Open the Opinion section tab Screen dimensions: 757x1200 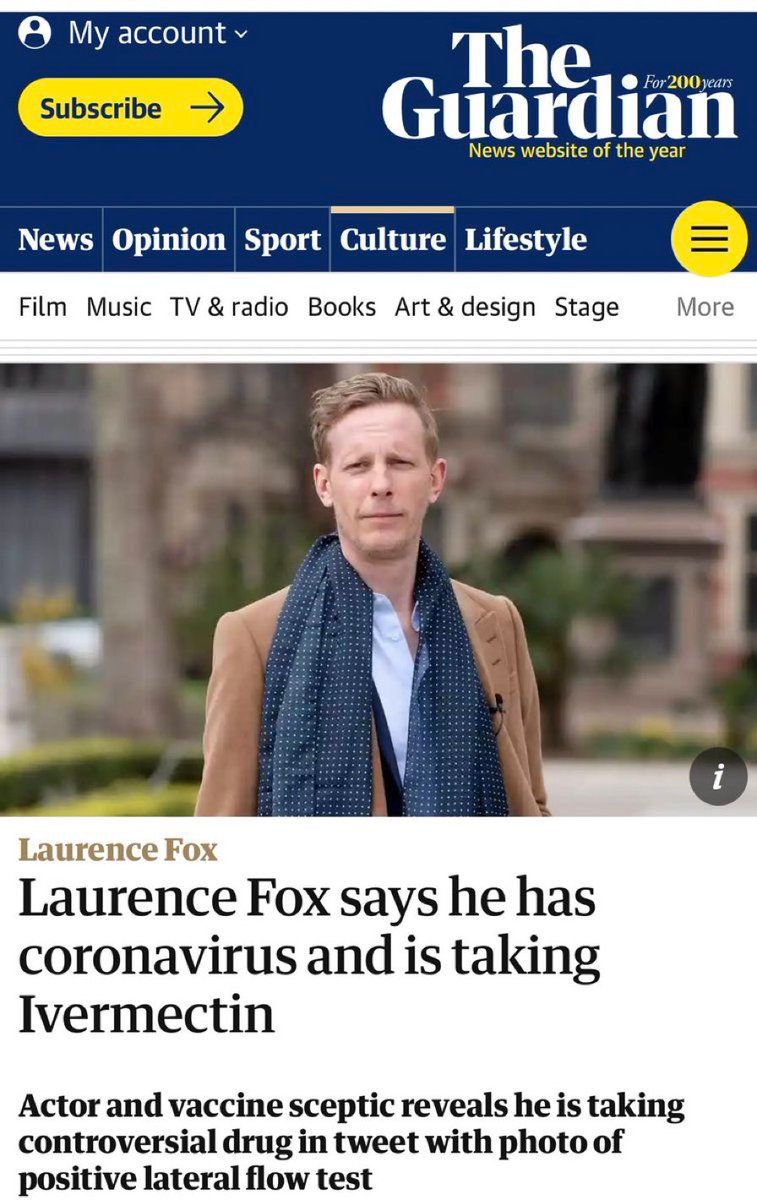click(x=169, y=240)
